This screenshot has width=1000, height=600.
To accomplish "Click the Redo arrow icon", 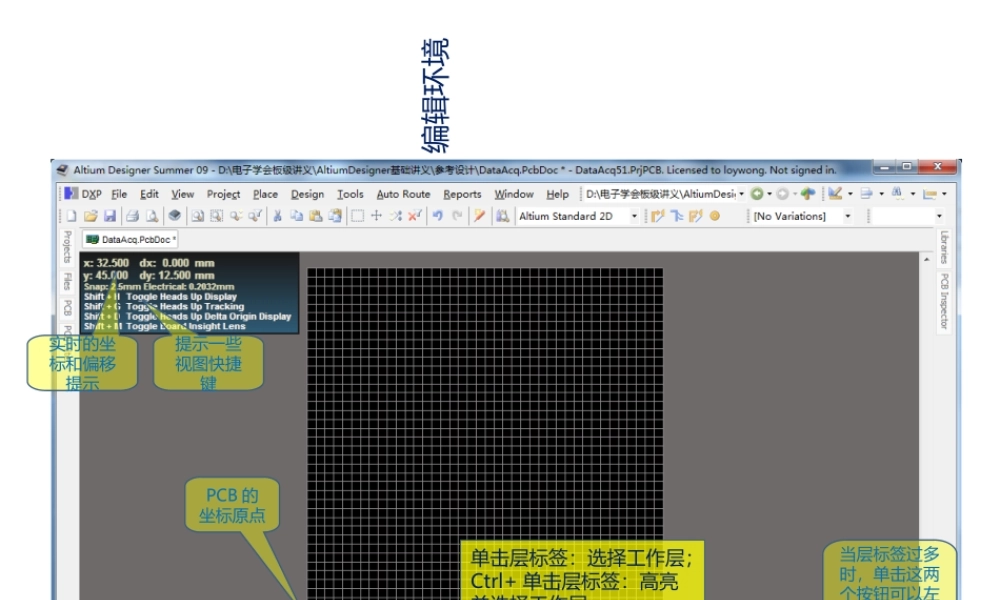I will (x=457, y=216).
